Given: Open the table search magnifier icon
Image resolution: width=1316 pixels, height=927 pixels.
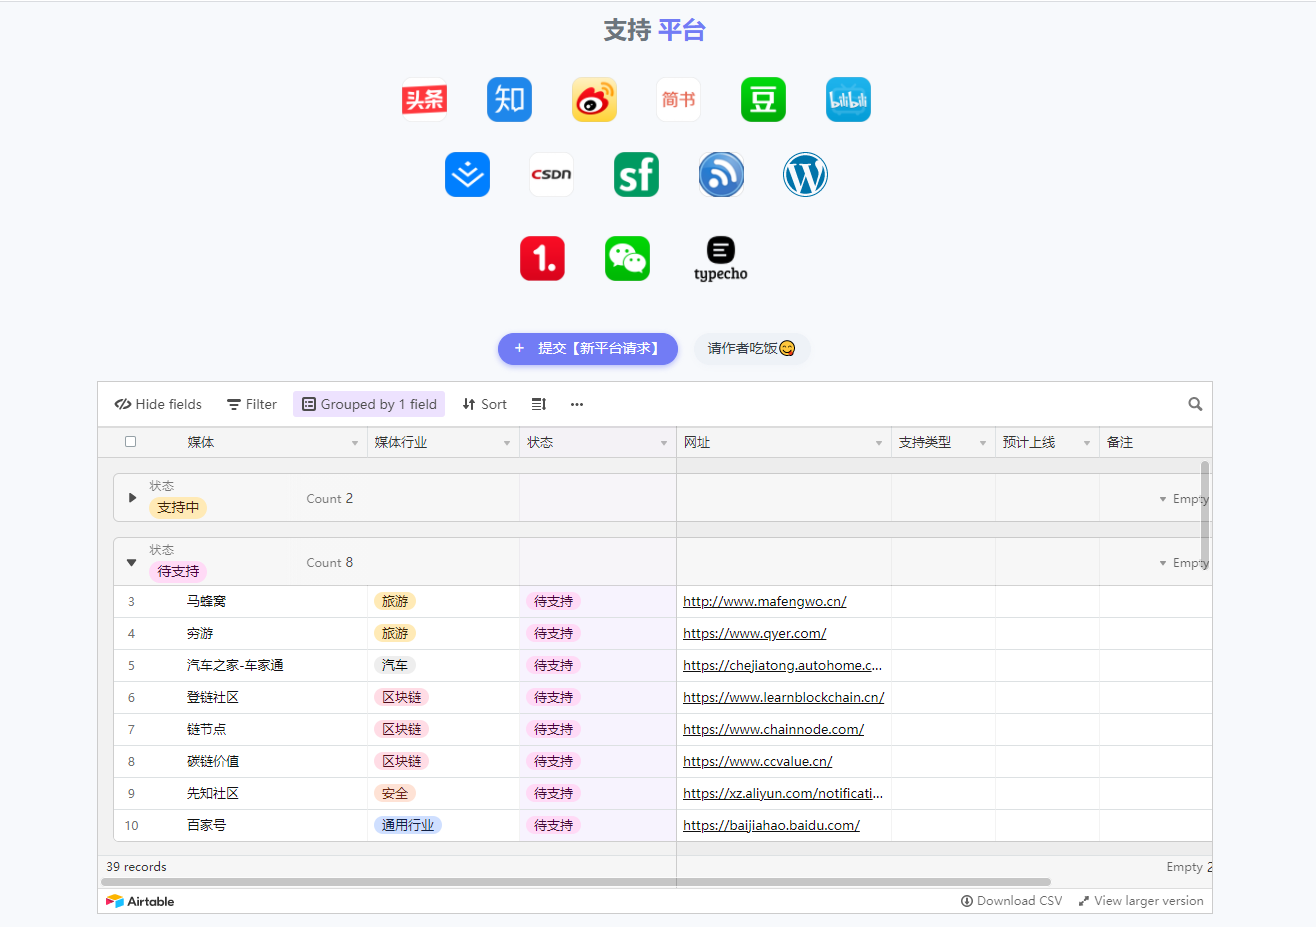Looking at the screenshot, I should pos(1195,404).
